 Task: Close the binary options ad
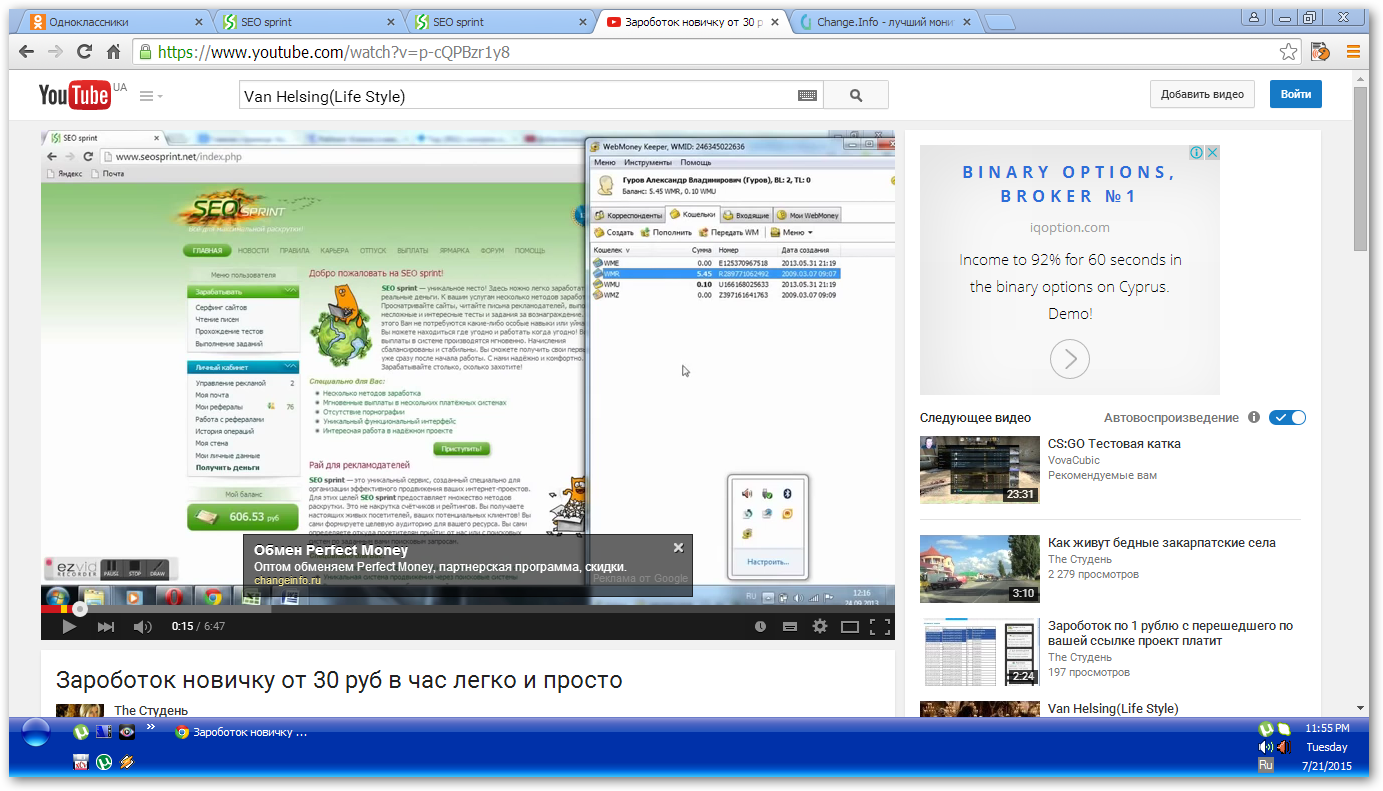click(x=1212, y=153)
